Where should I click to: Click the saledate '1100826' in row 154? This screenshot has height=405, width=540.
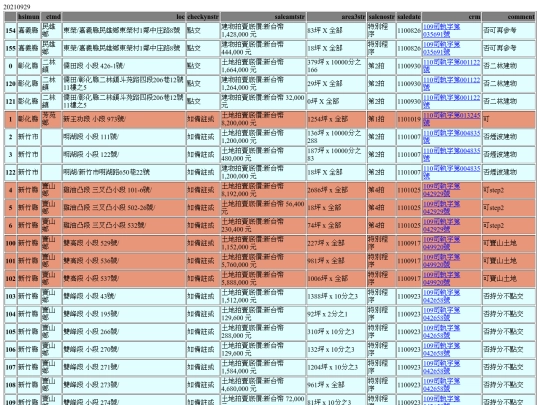coord(409,31)
